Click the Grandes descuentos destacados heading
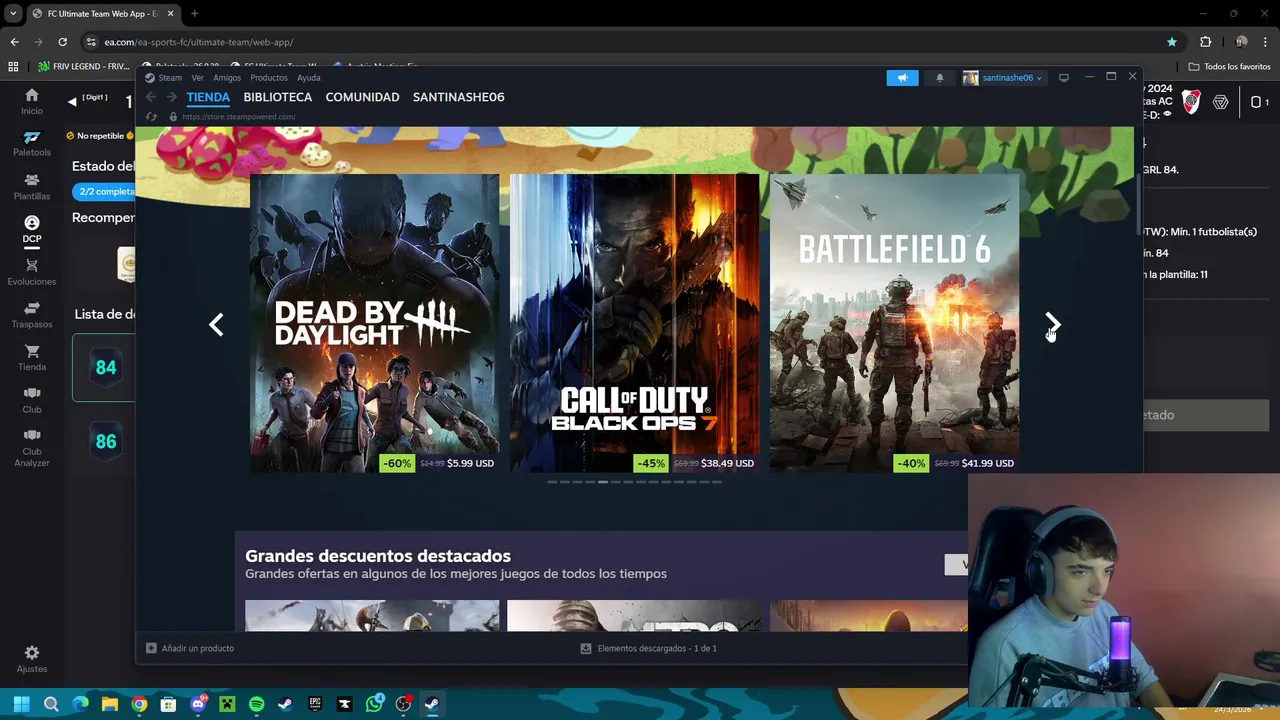This screenshot has height=720, width=1280. [x=378, y=556]
